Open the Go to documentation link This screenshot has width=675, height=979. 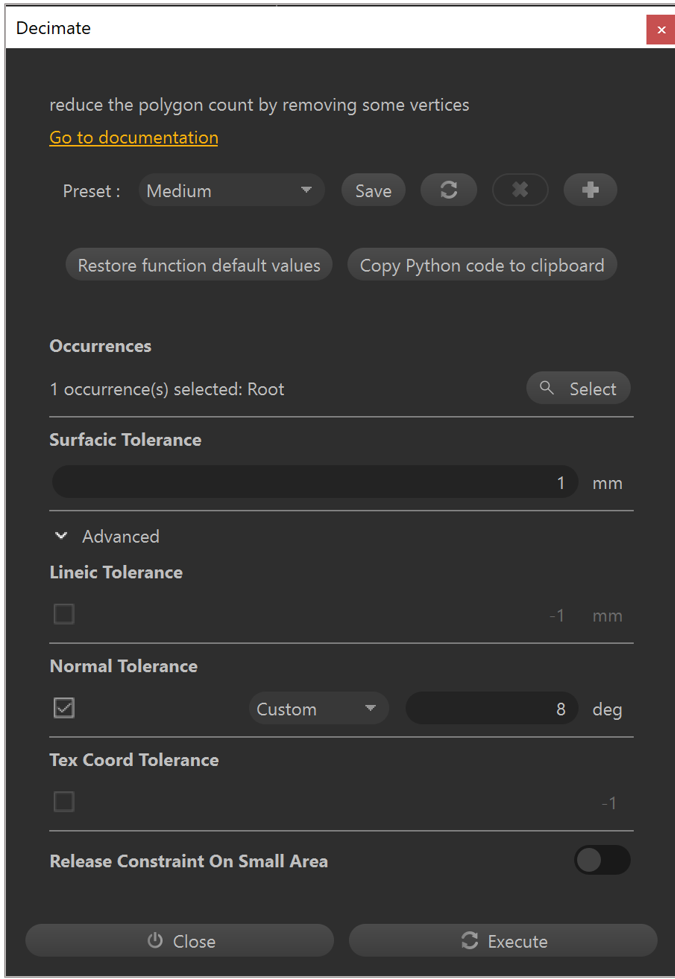coord(134,137)
